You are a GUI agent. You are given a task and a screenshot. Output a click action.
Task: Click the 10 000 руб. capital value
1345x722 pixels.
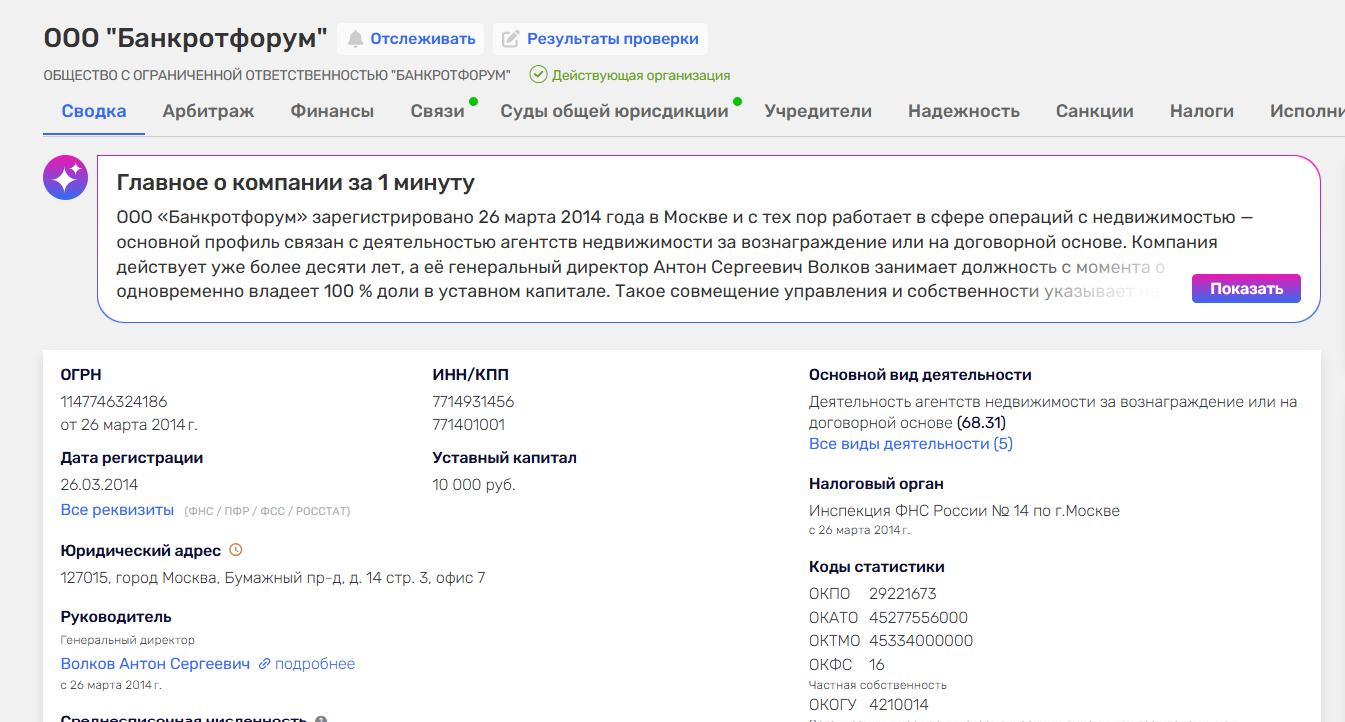pyautogui.click(x=474, y=485)
